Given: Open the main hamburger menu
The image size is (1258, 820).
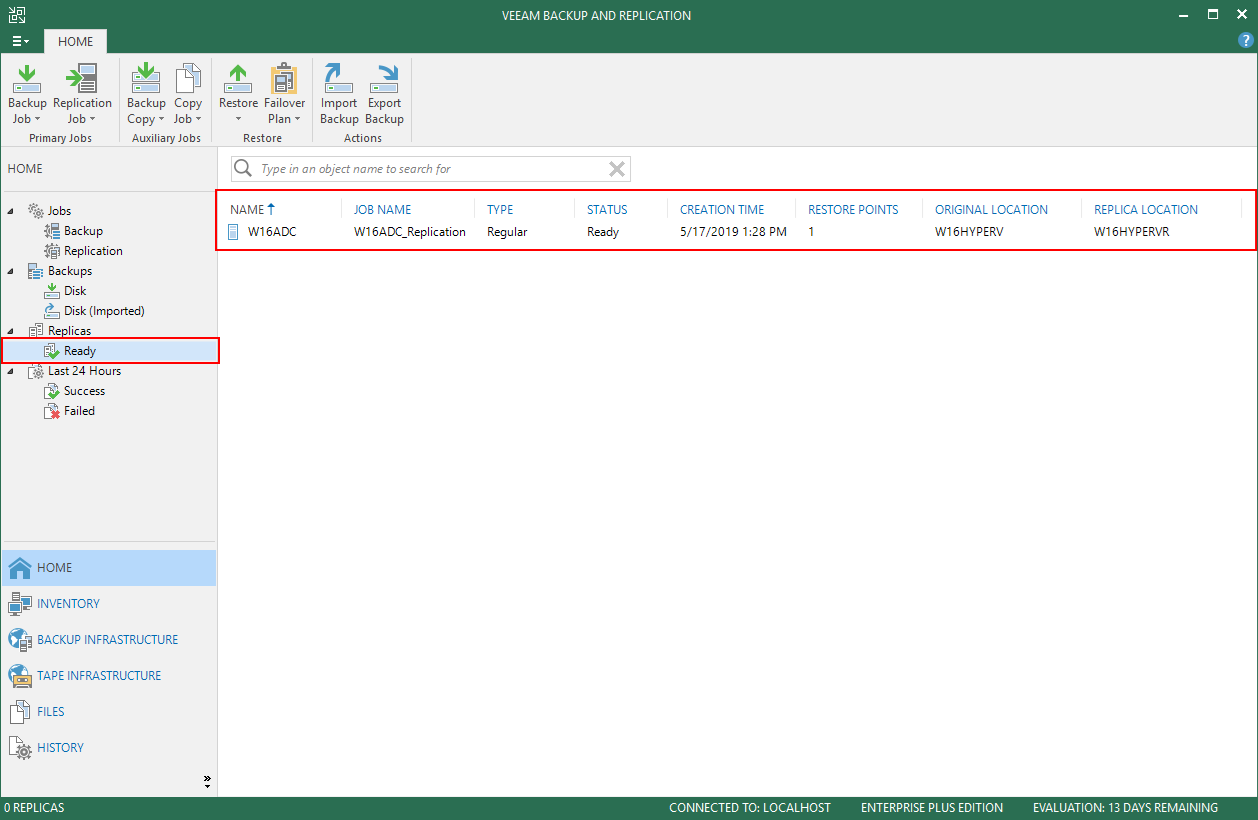Looking at the screenshot, I should pos(20,42).
